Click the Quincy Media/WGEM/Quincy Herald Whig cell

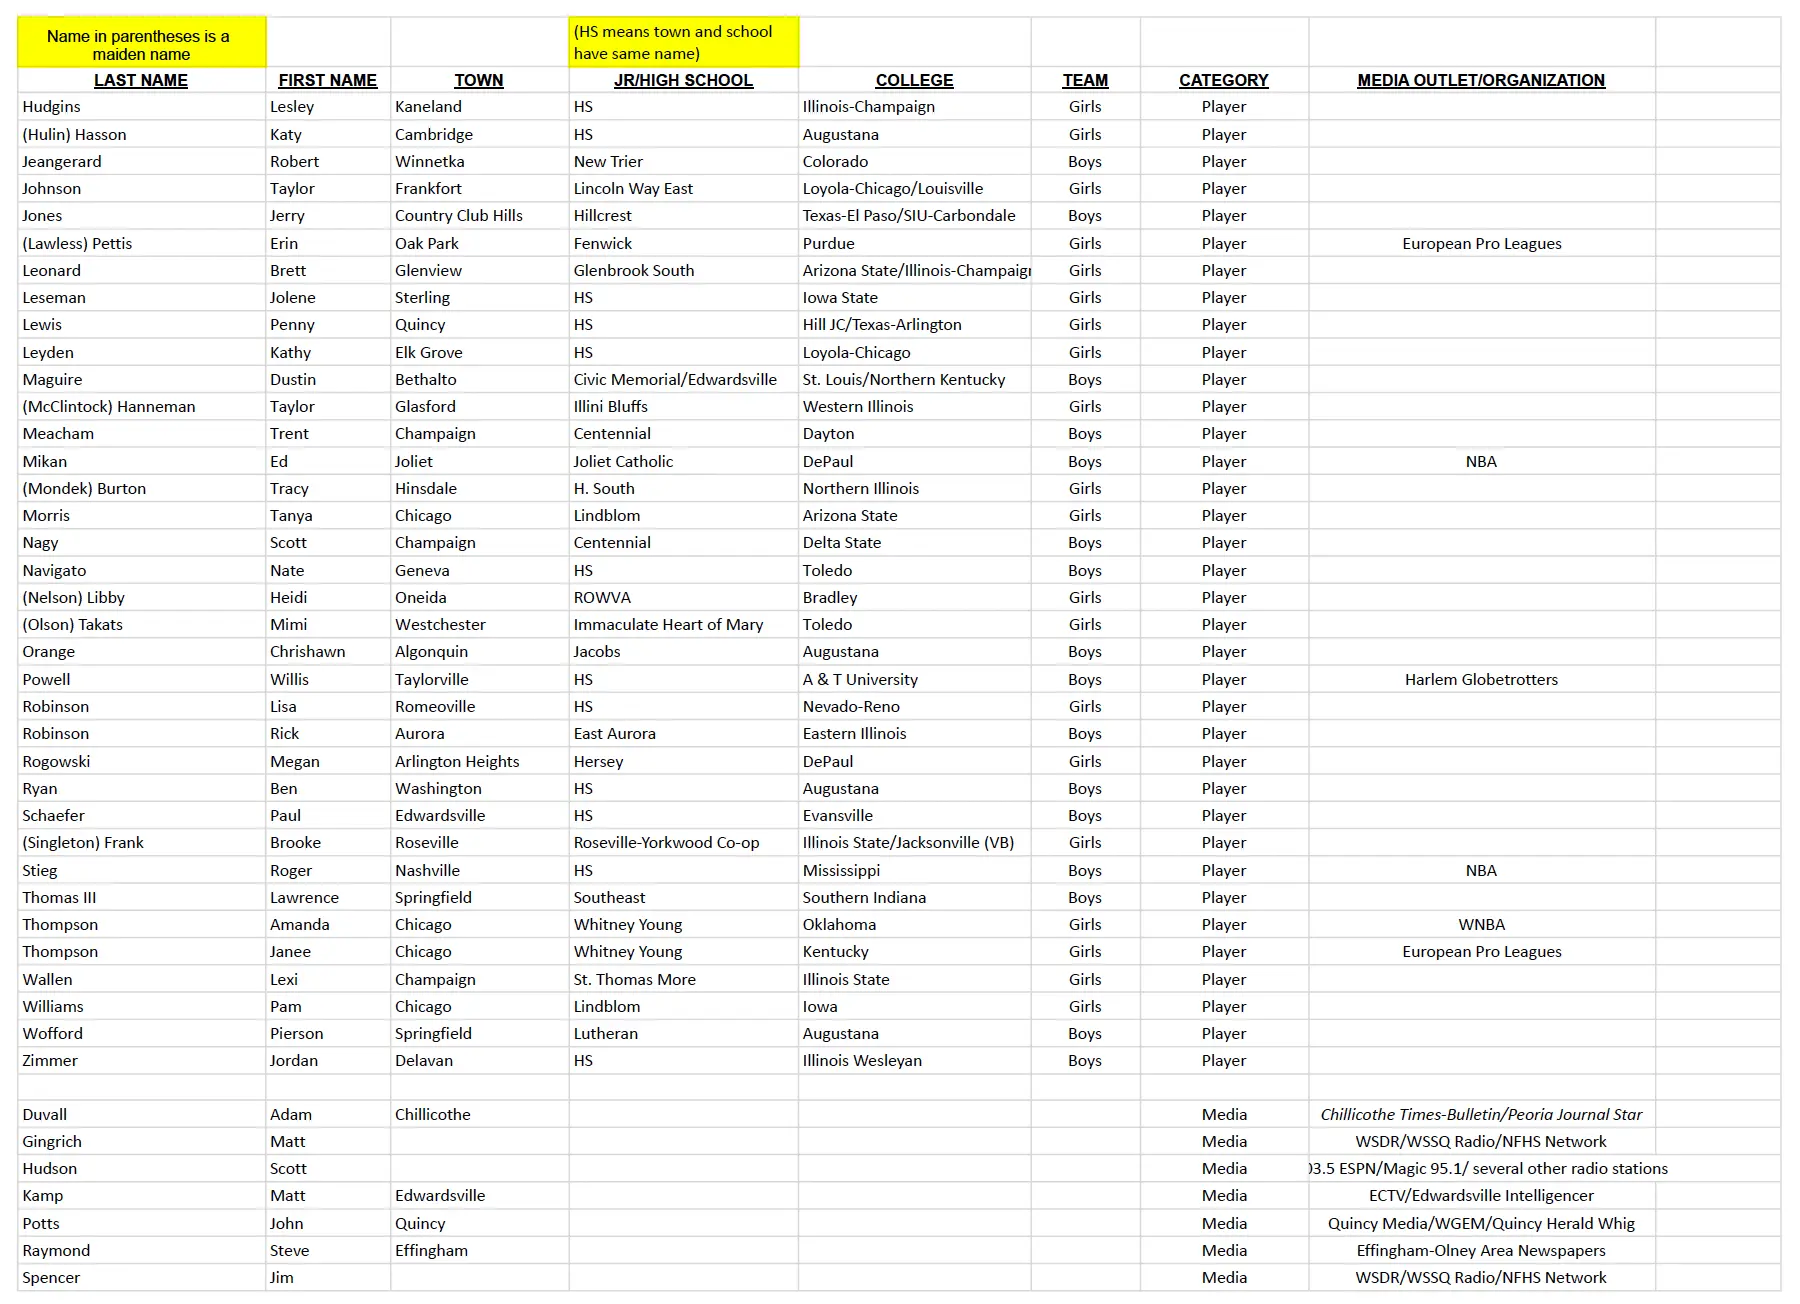[x=1480, y=1223]
